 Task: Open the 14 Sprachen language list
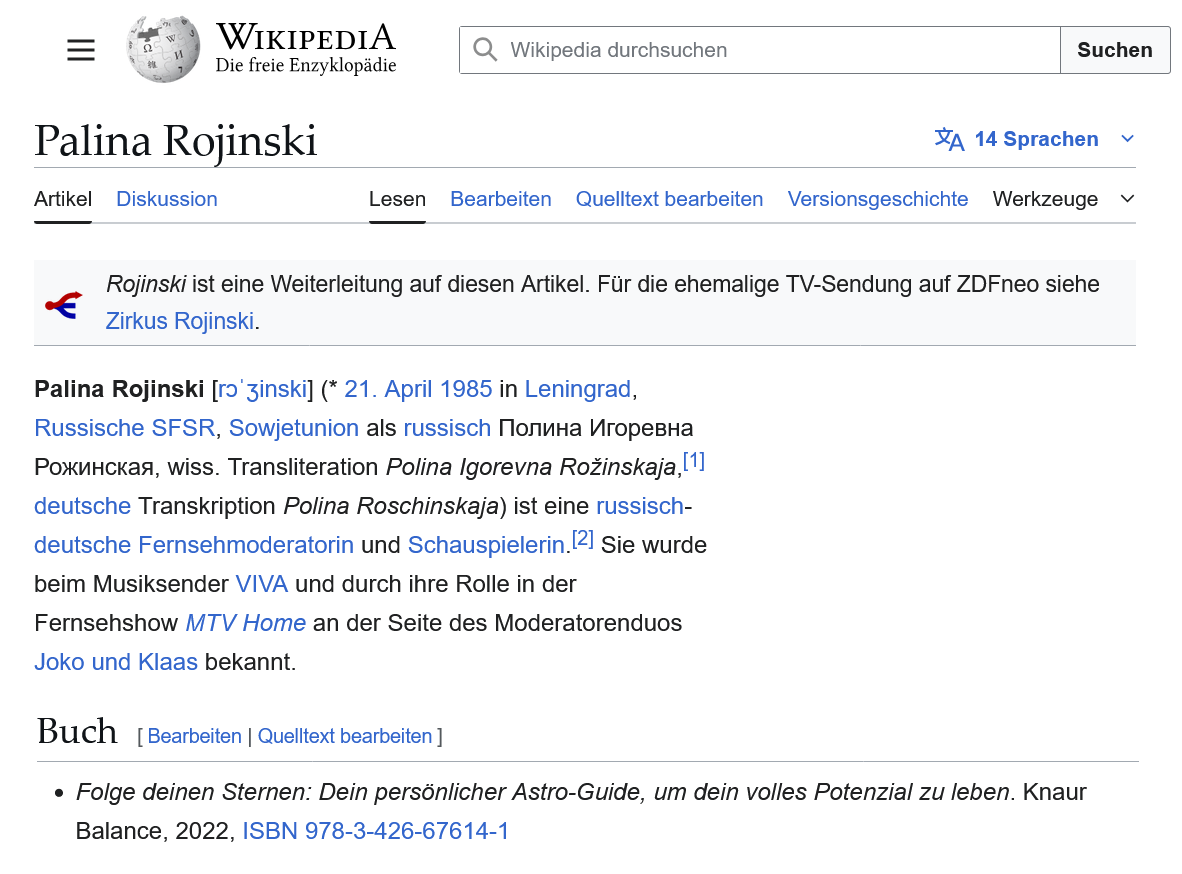pos(1037,139)
